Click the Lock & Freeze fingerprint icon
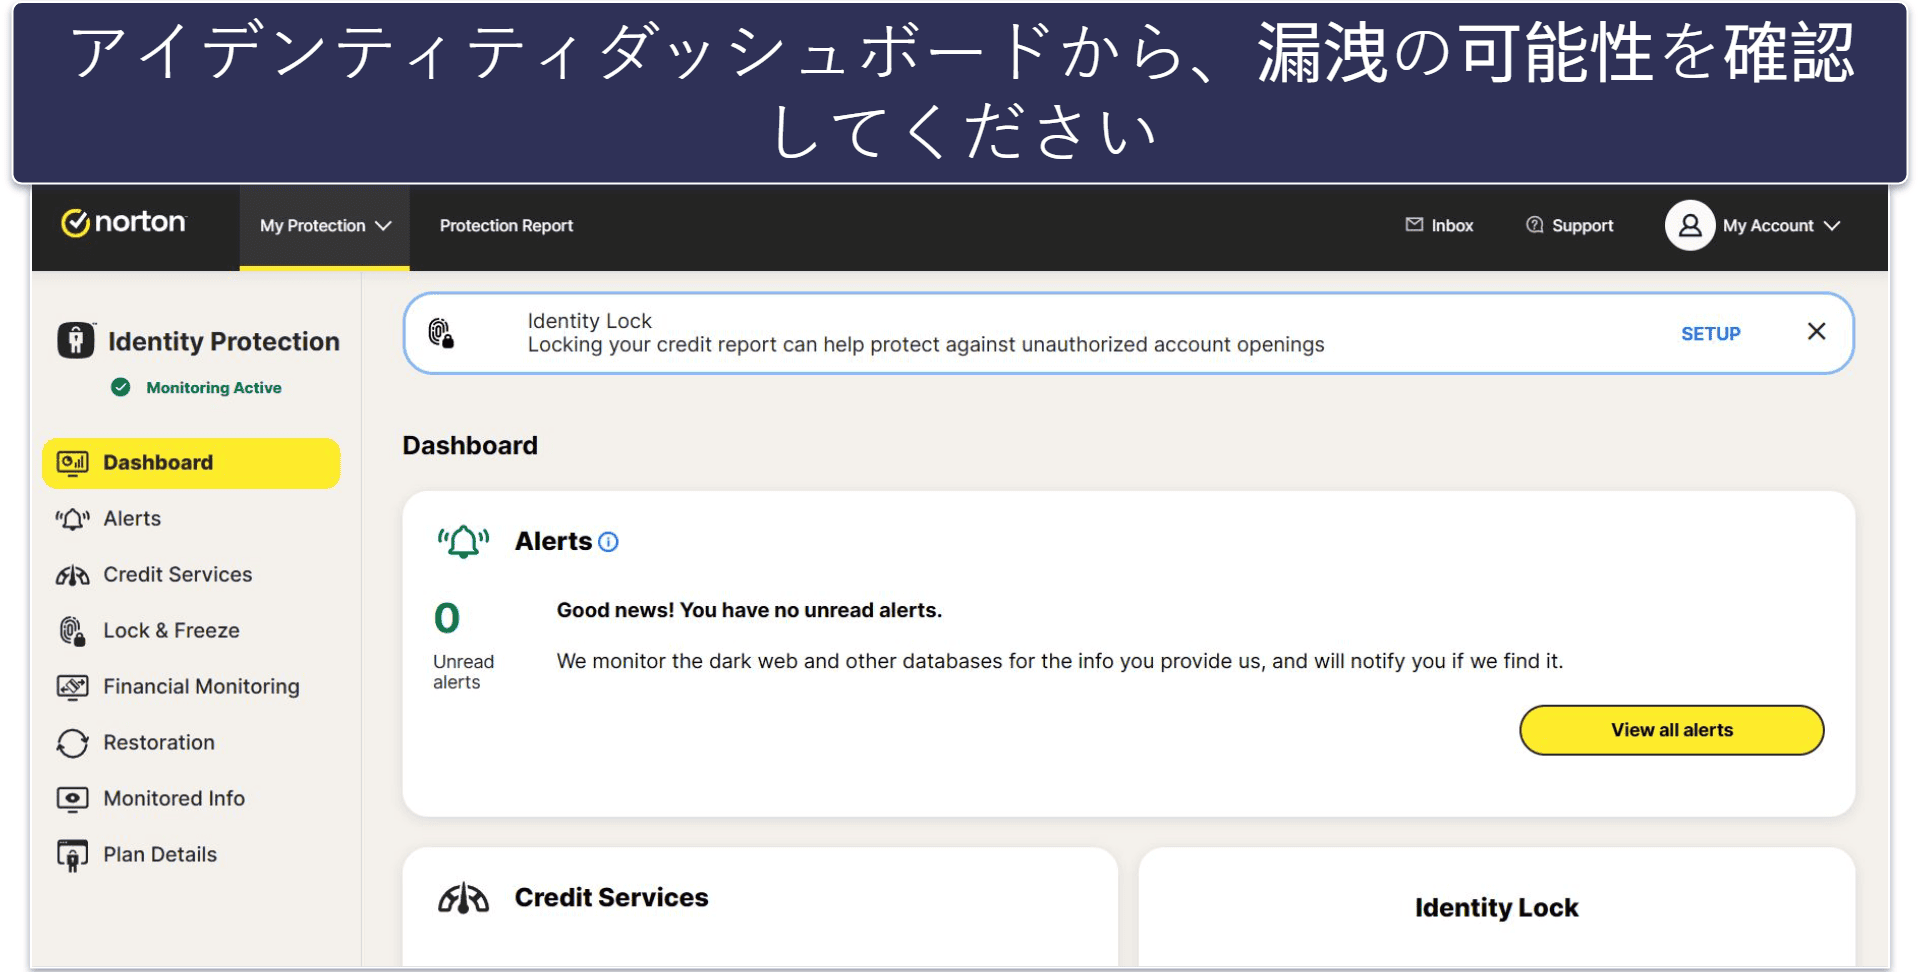 click(x=72, y=631)
